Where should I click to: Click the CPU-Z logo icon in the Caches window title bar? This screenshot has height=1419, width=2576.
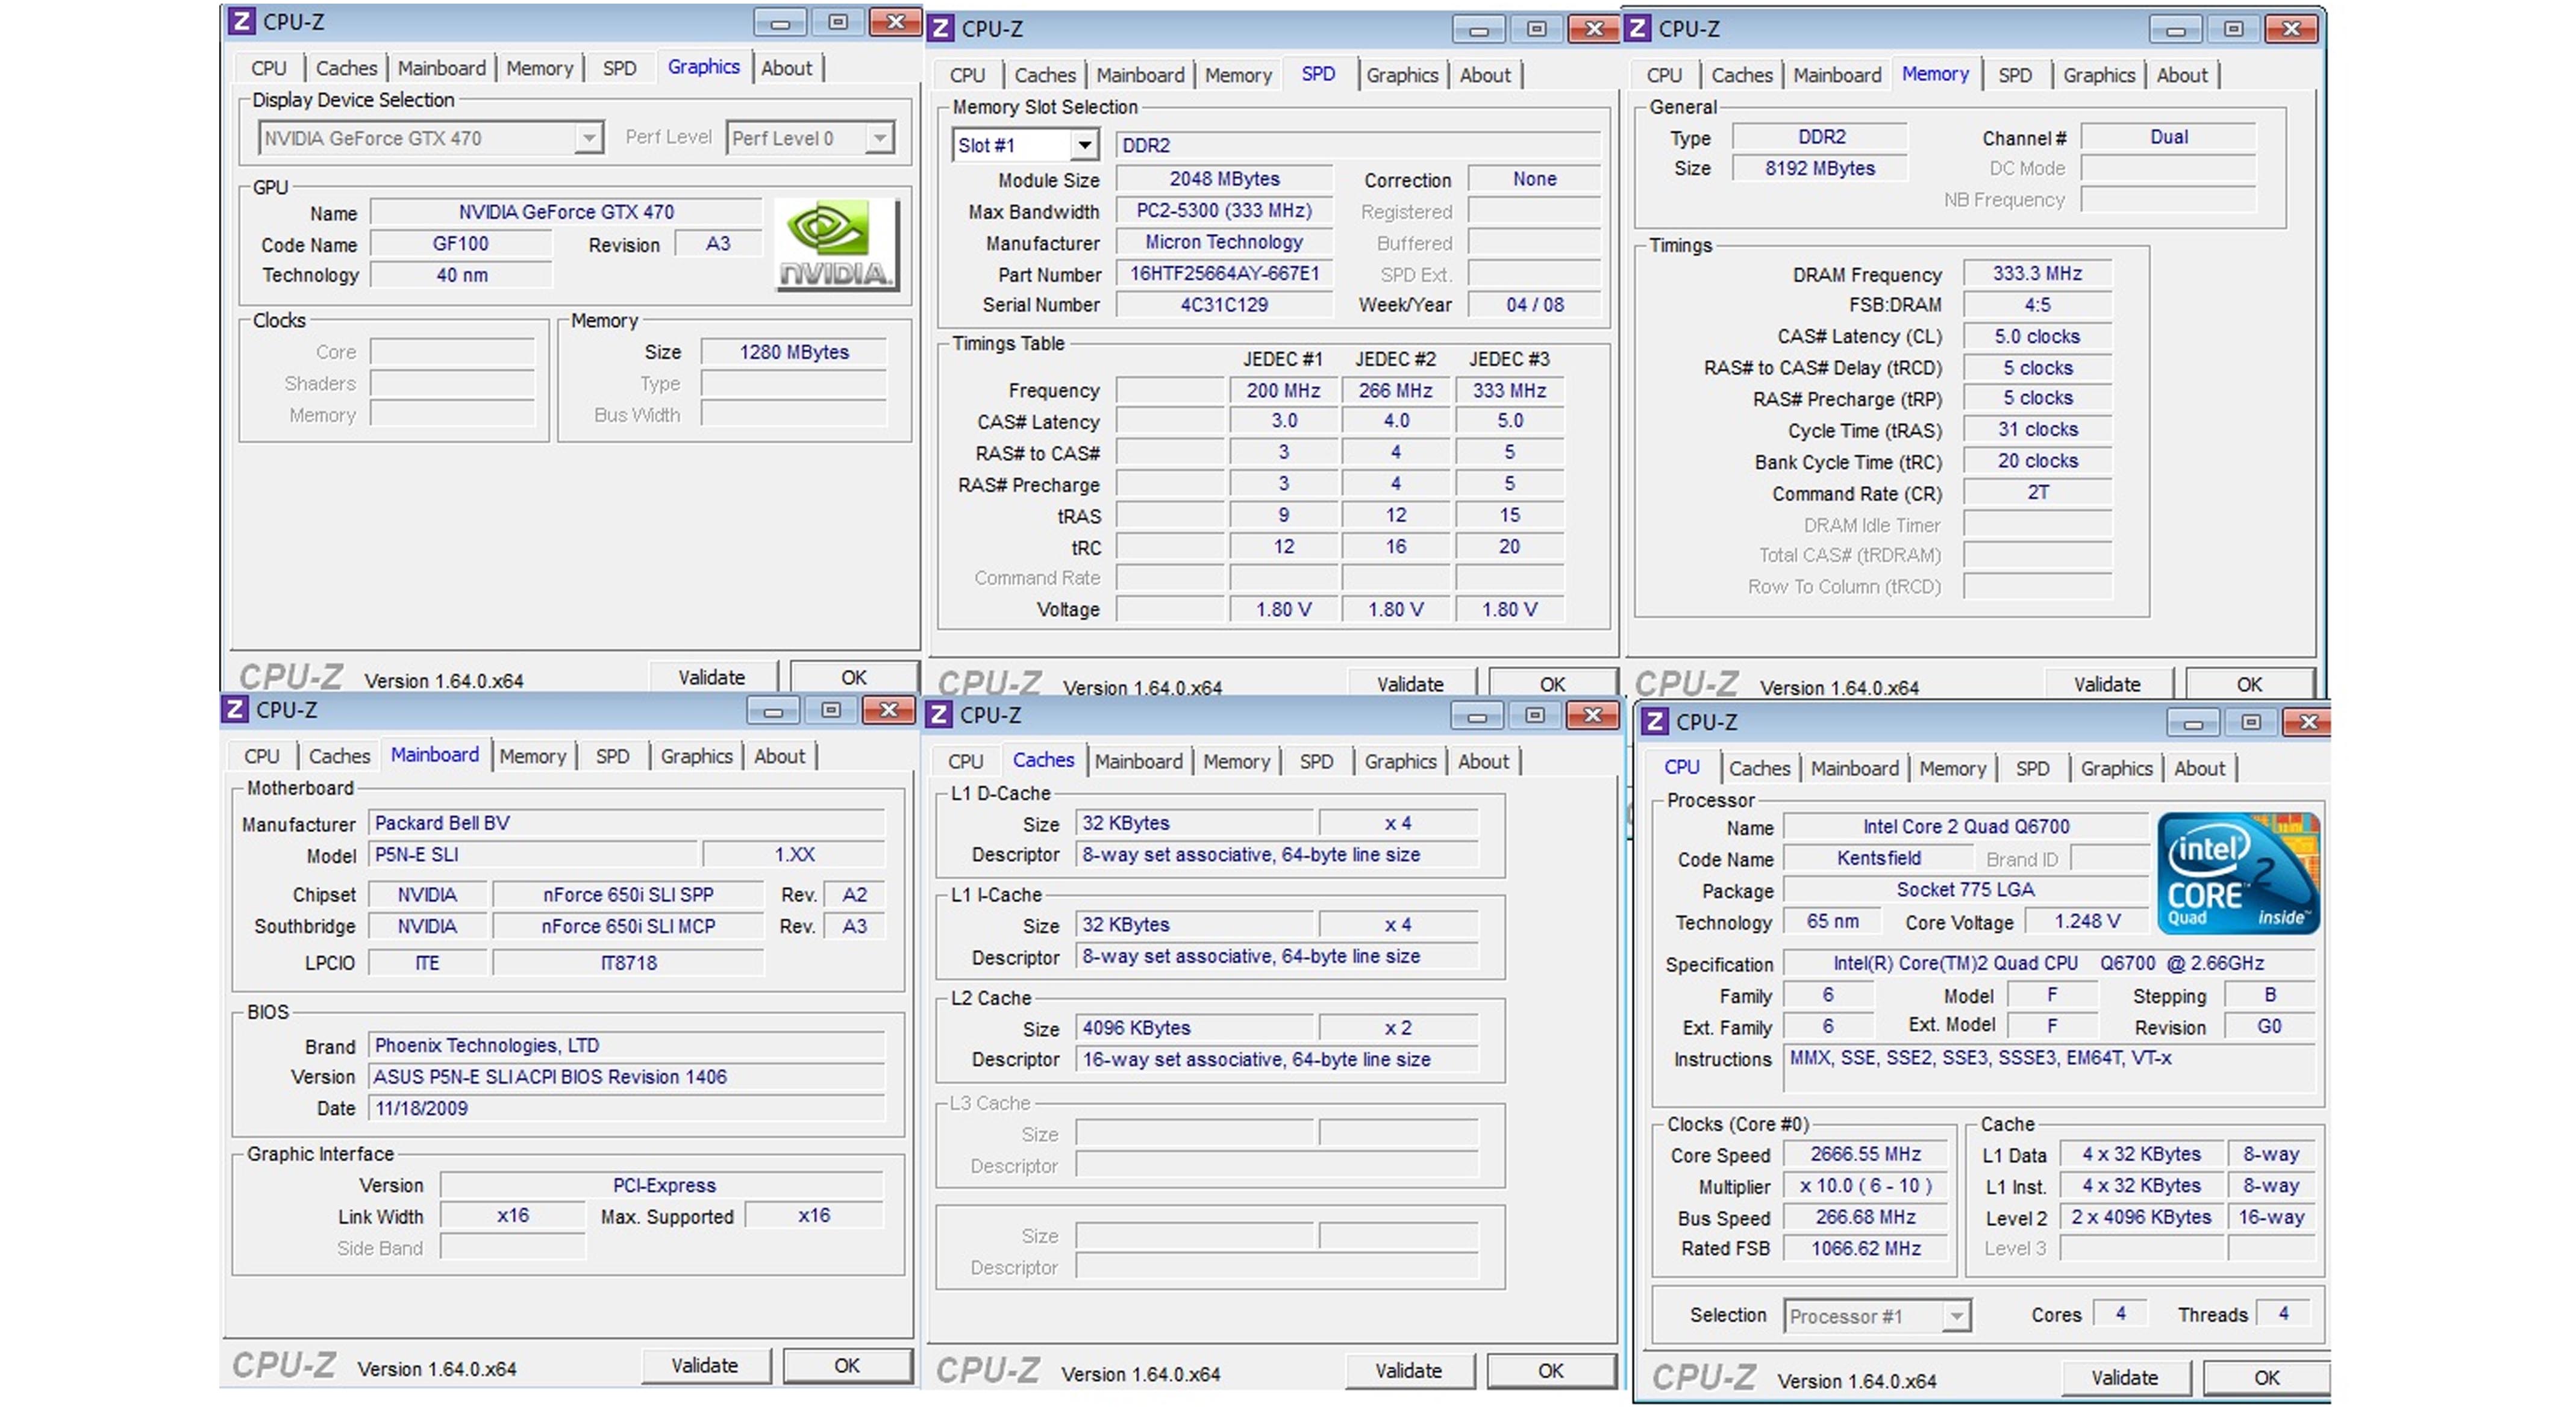[x=938, y=714]
